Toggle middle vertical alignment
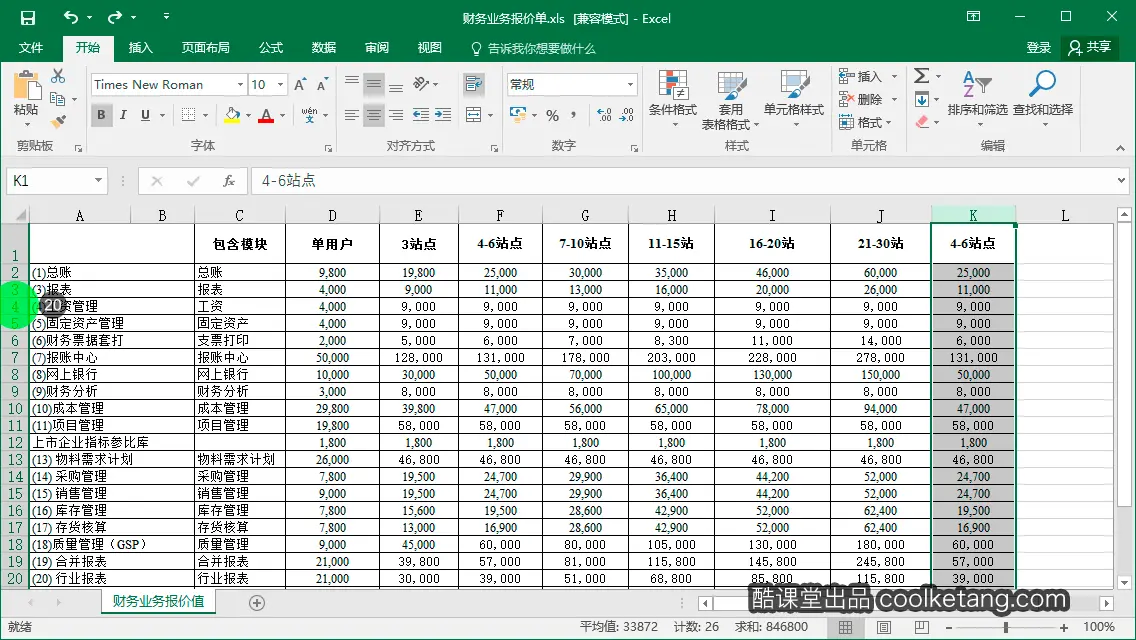The height and width of the screenshot is (640, 1136). 374,84
